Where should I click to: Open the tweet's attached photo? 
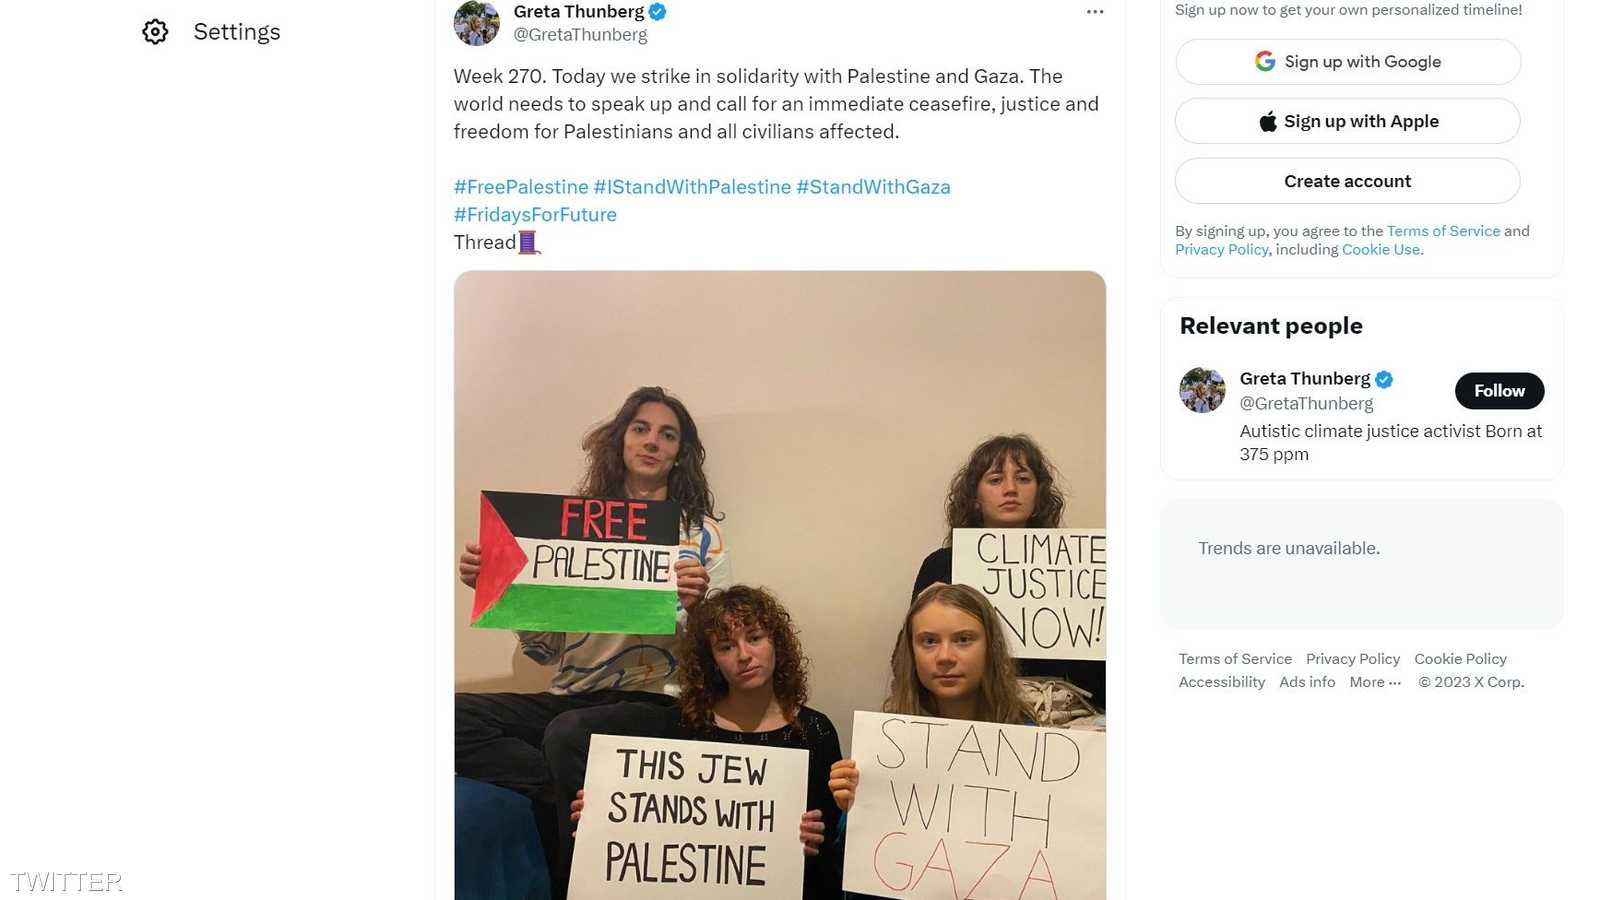pos(780,585)
